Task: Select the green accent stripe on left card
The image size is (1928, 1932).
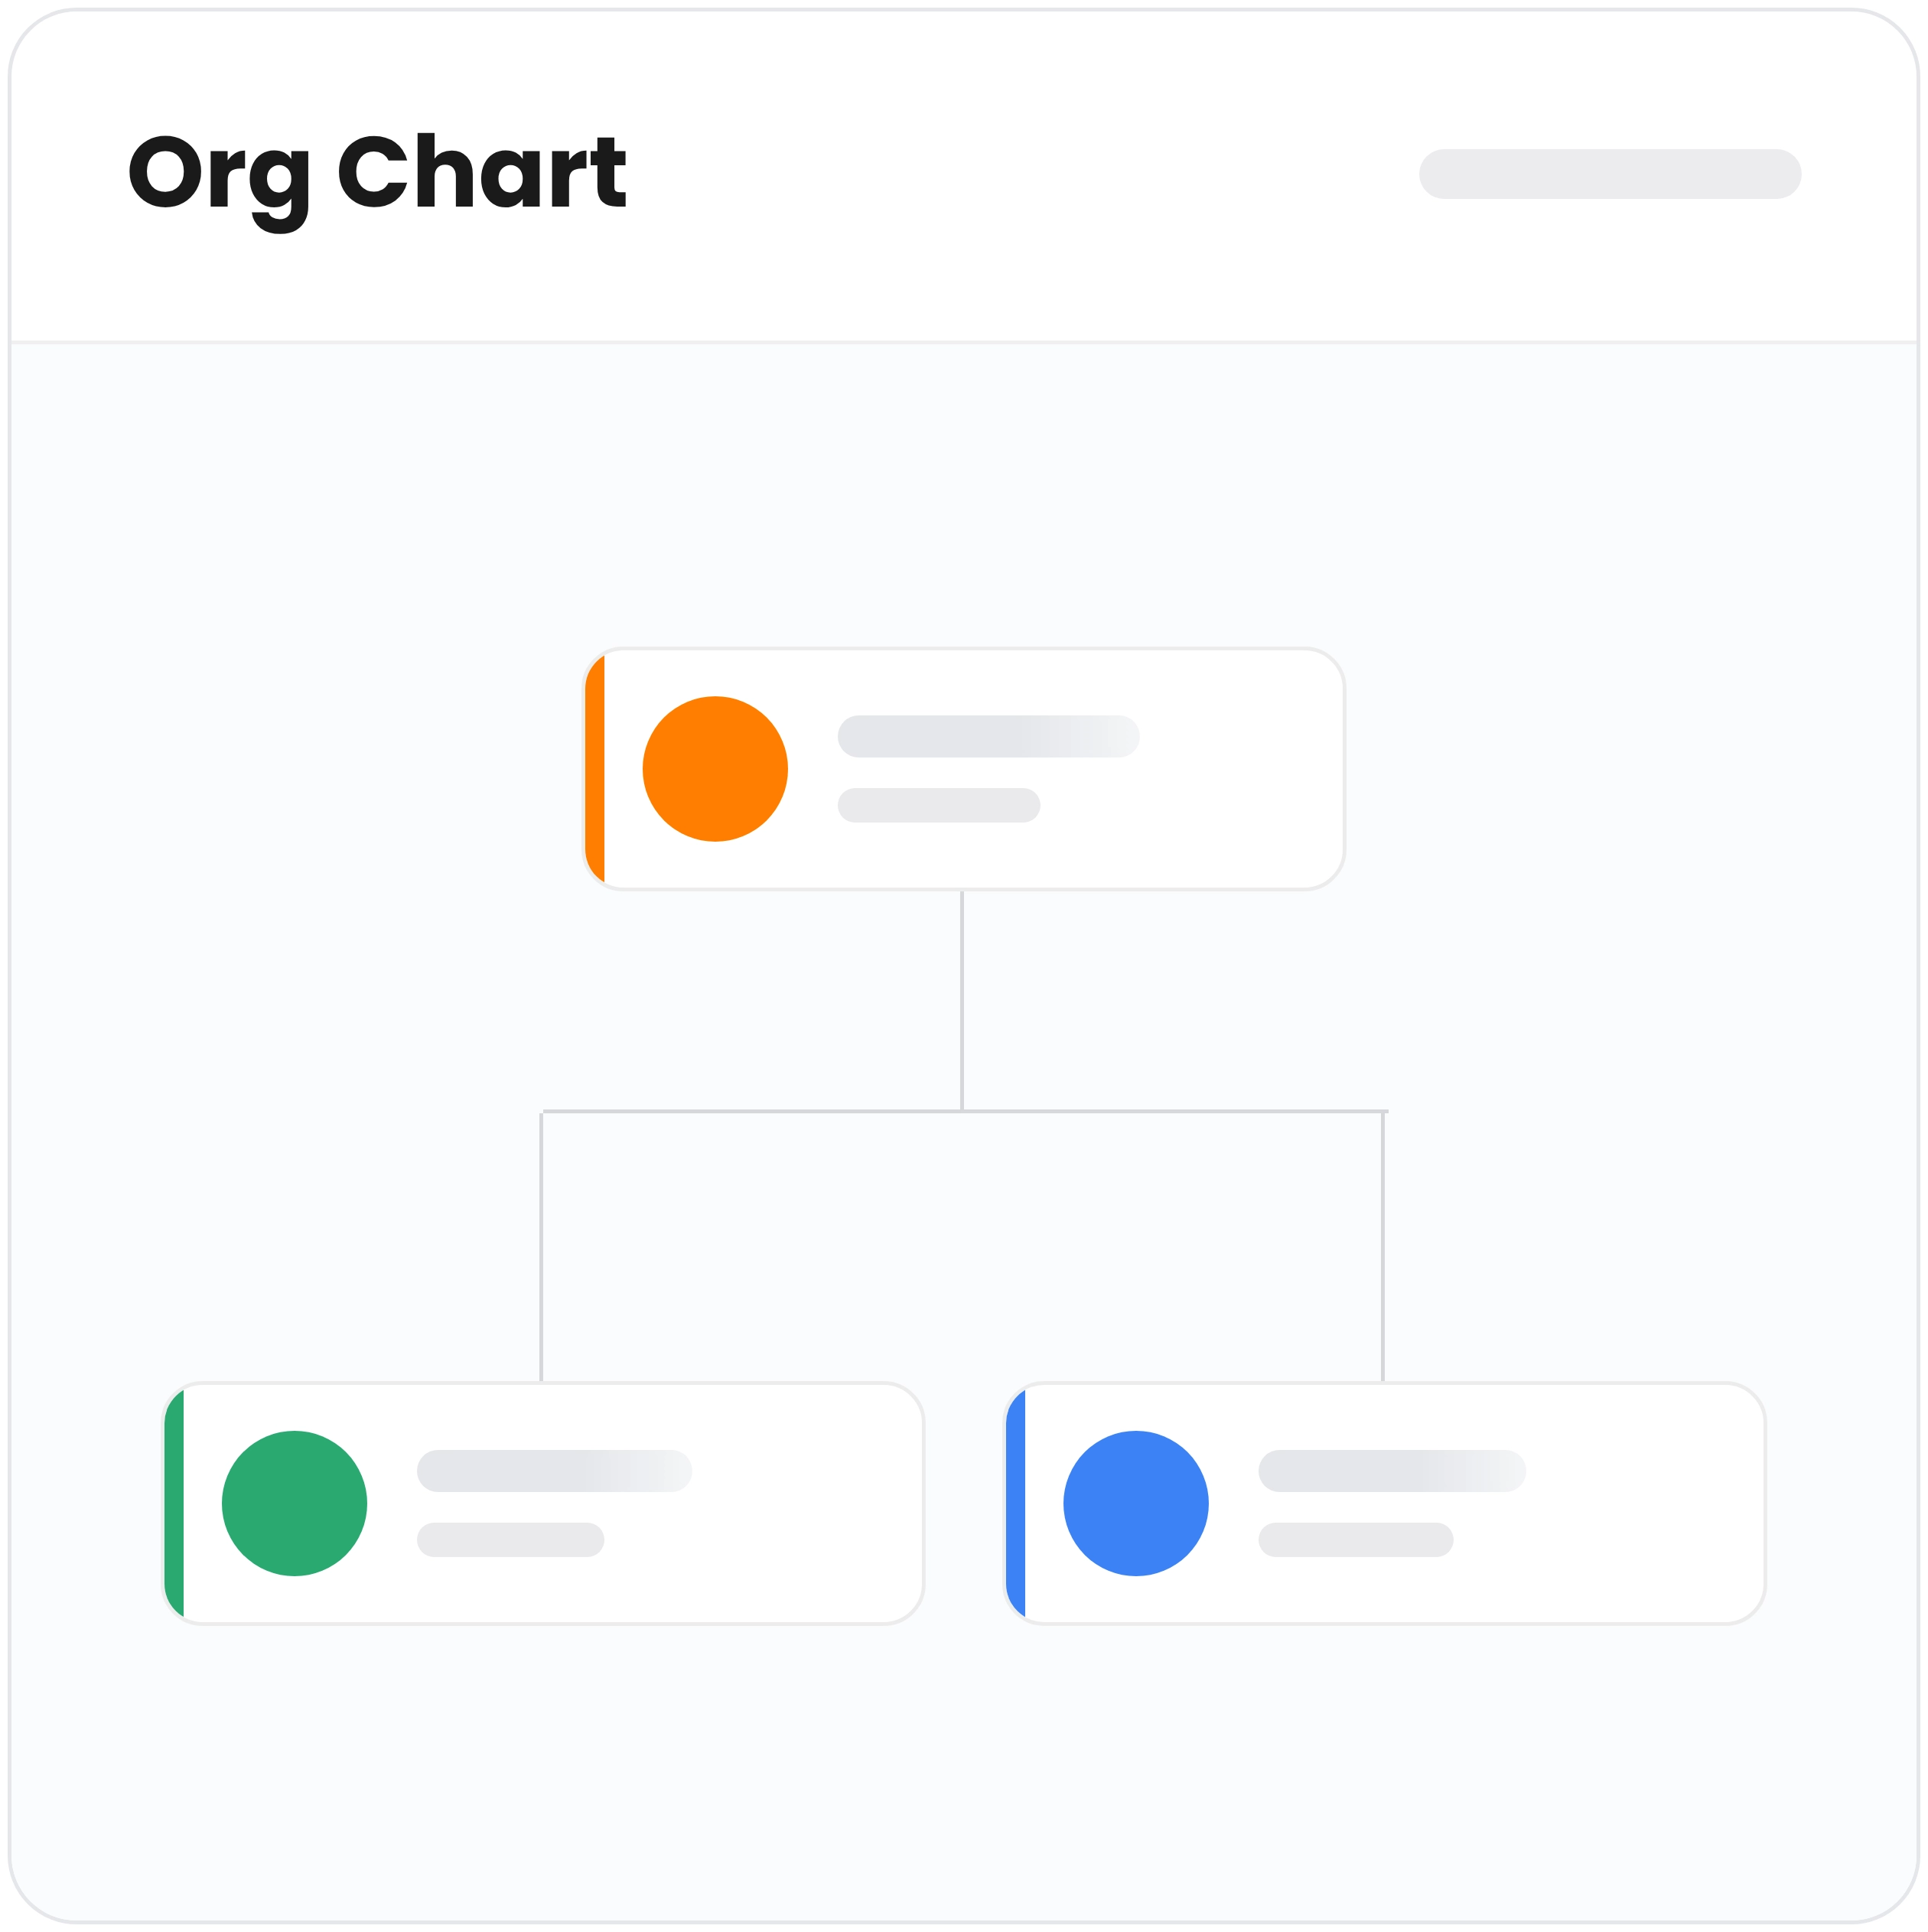Action: 174,1503
